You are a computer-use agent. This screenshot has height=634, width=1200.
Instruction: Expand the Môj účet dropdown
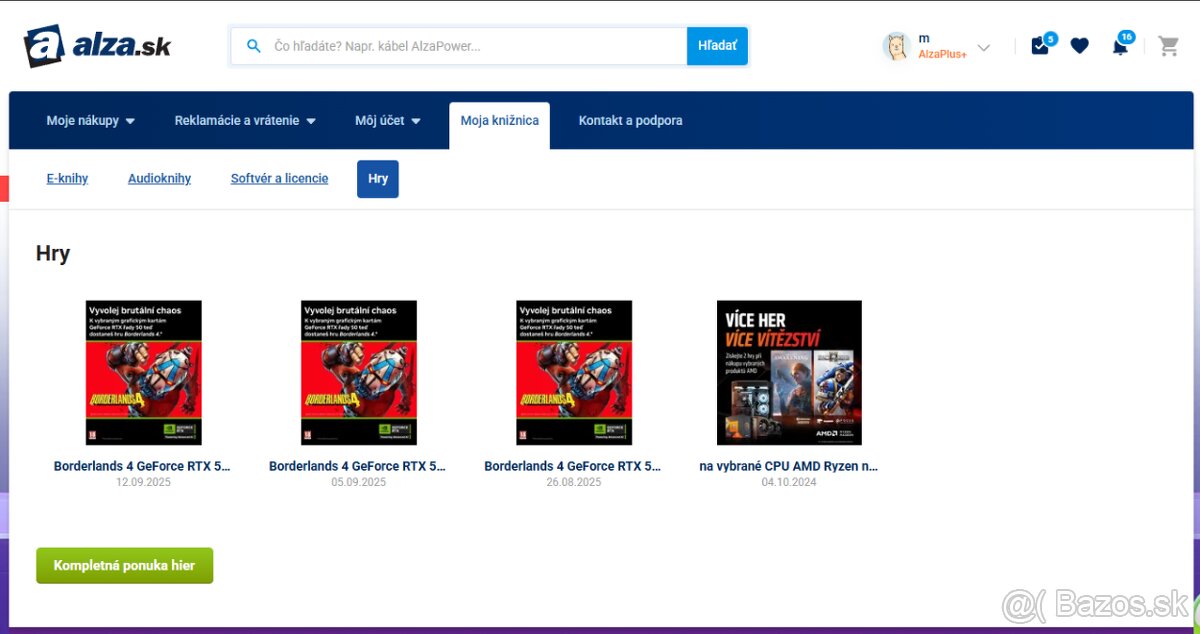(x=388, y=121)
